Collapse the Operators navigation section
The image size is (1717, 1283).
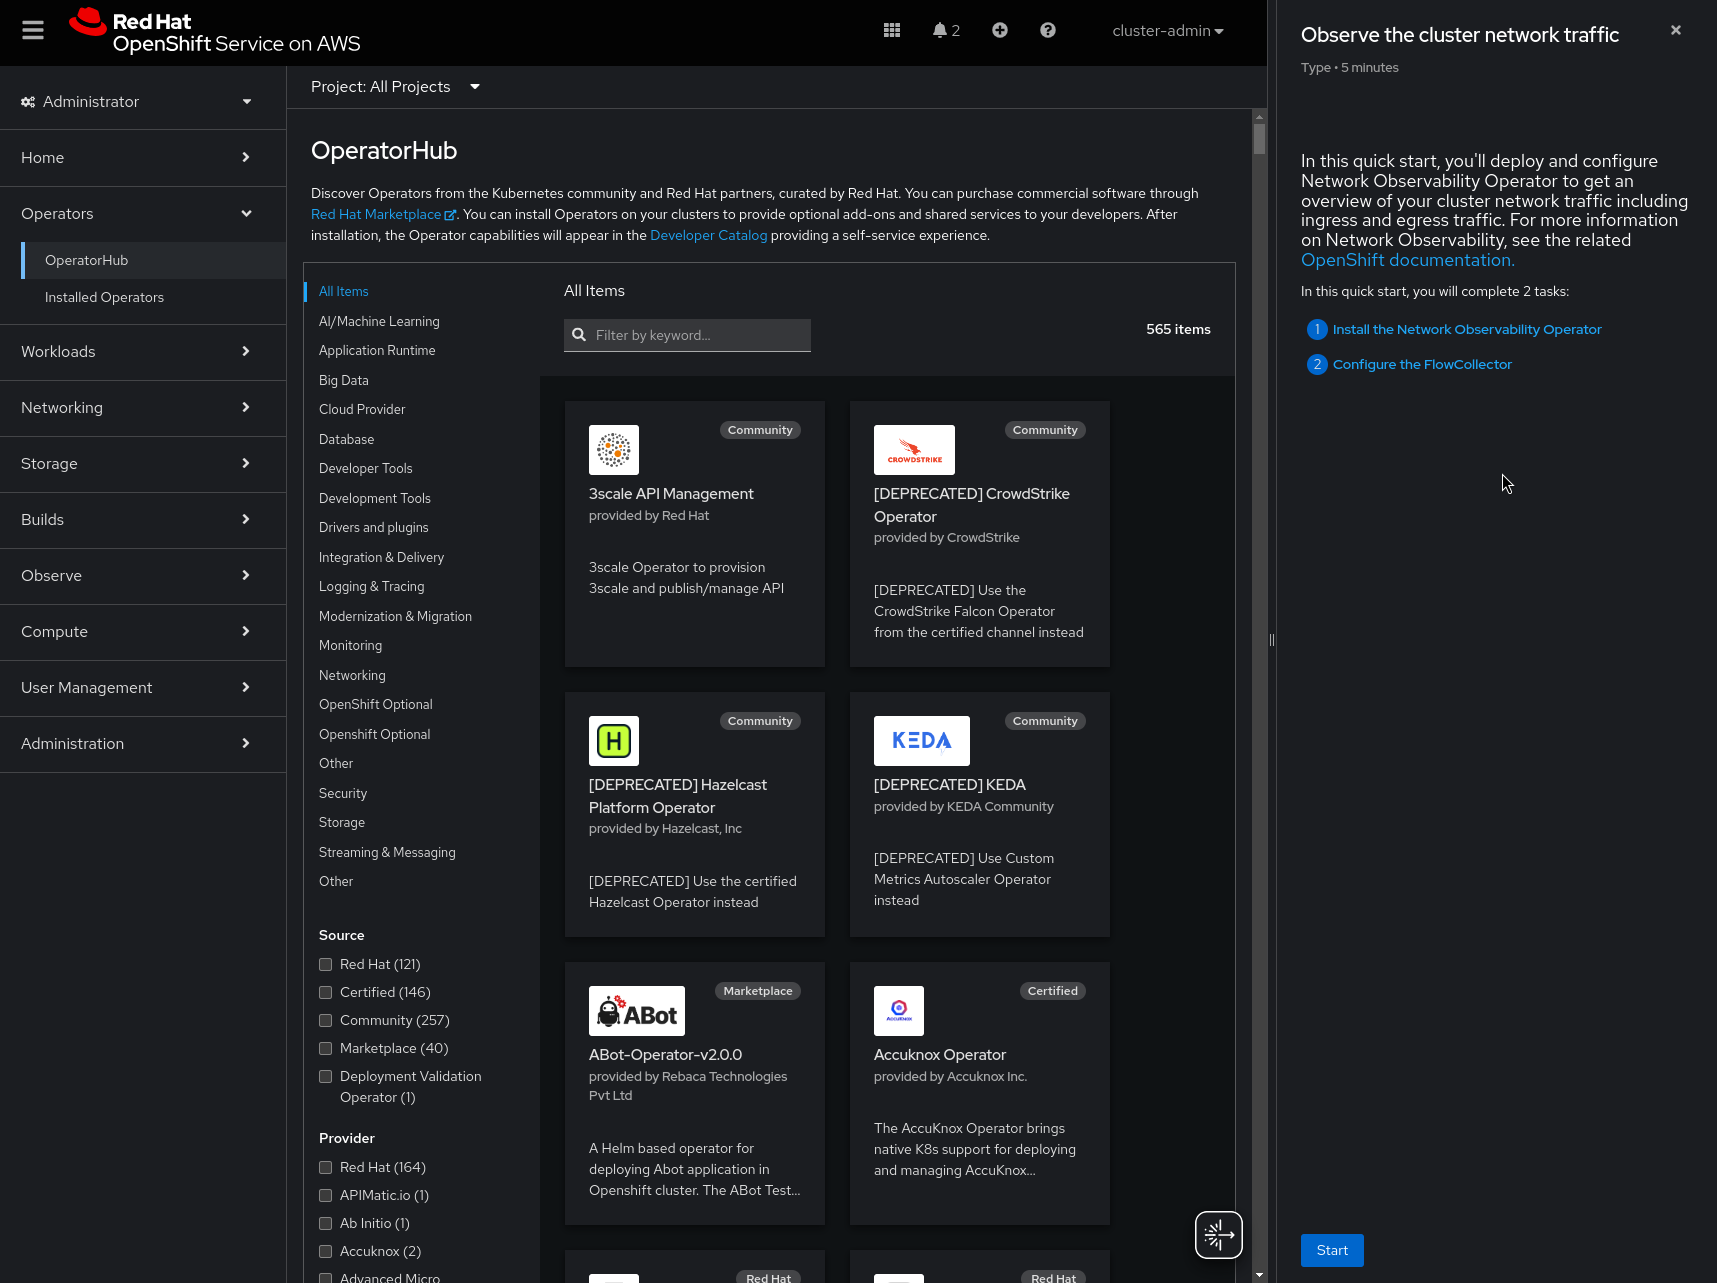[143, 214]
